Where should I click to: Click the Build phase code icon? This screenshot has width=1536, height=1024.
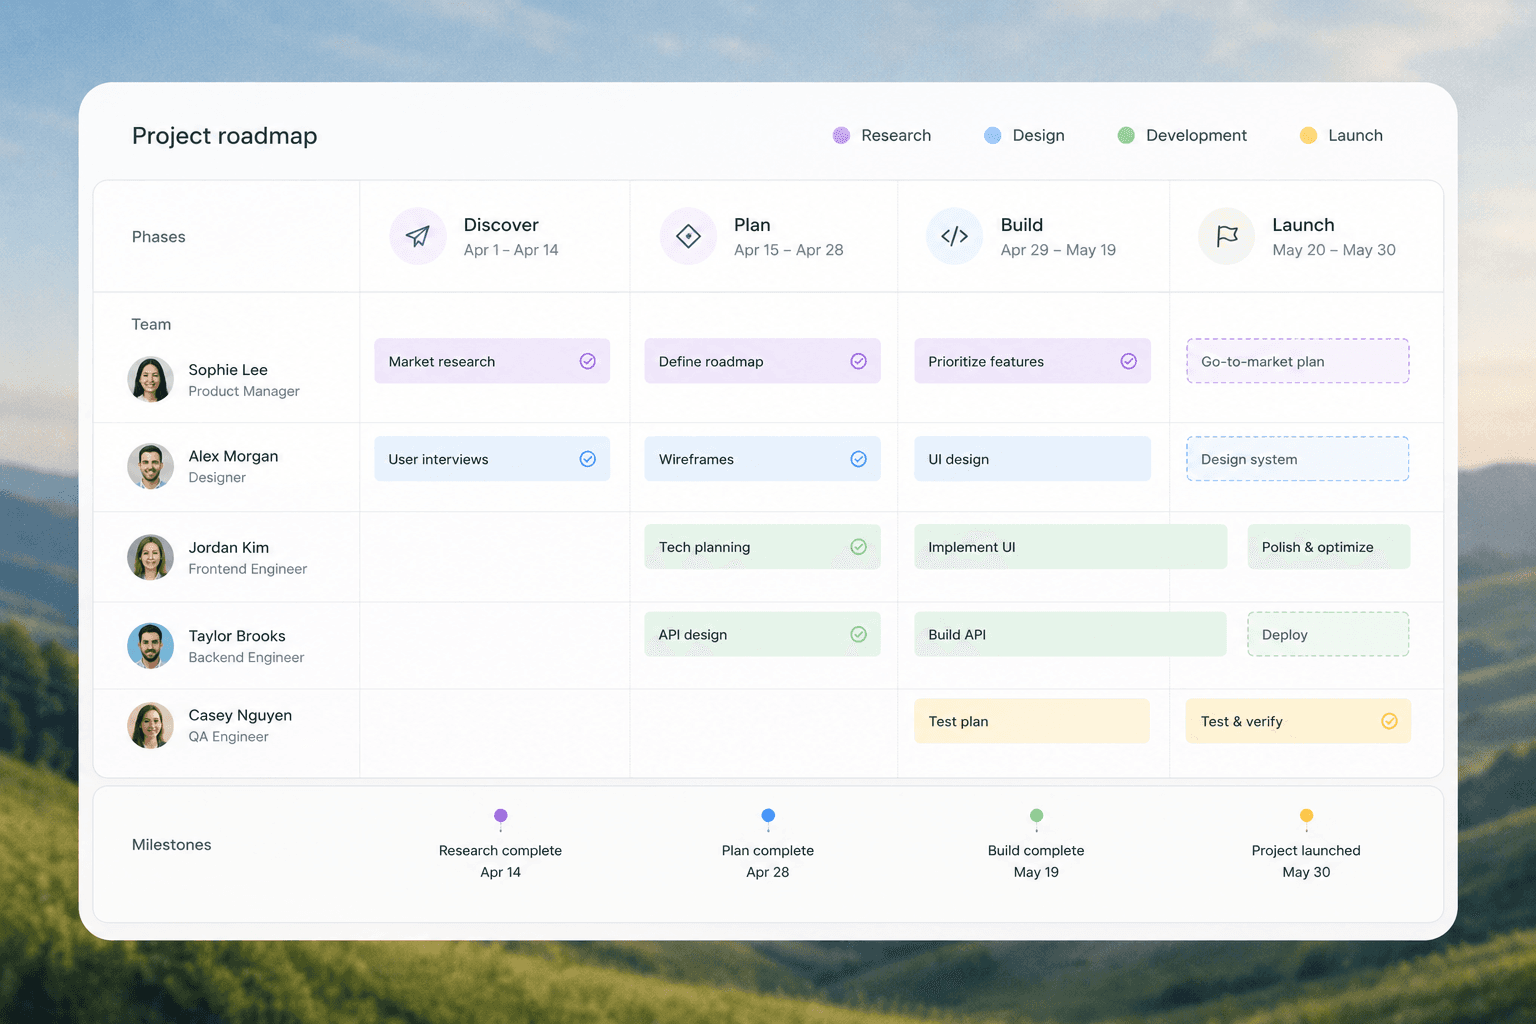point(955,236)
